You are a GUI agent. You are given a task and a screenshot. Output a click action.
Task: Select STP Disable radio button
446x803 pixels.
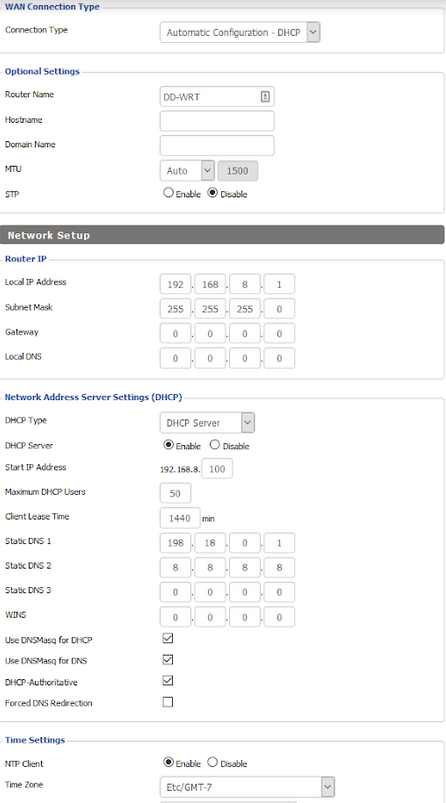(x=213, y=193)
